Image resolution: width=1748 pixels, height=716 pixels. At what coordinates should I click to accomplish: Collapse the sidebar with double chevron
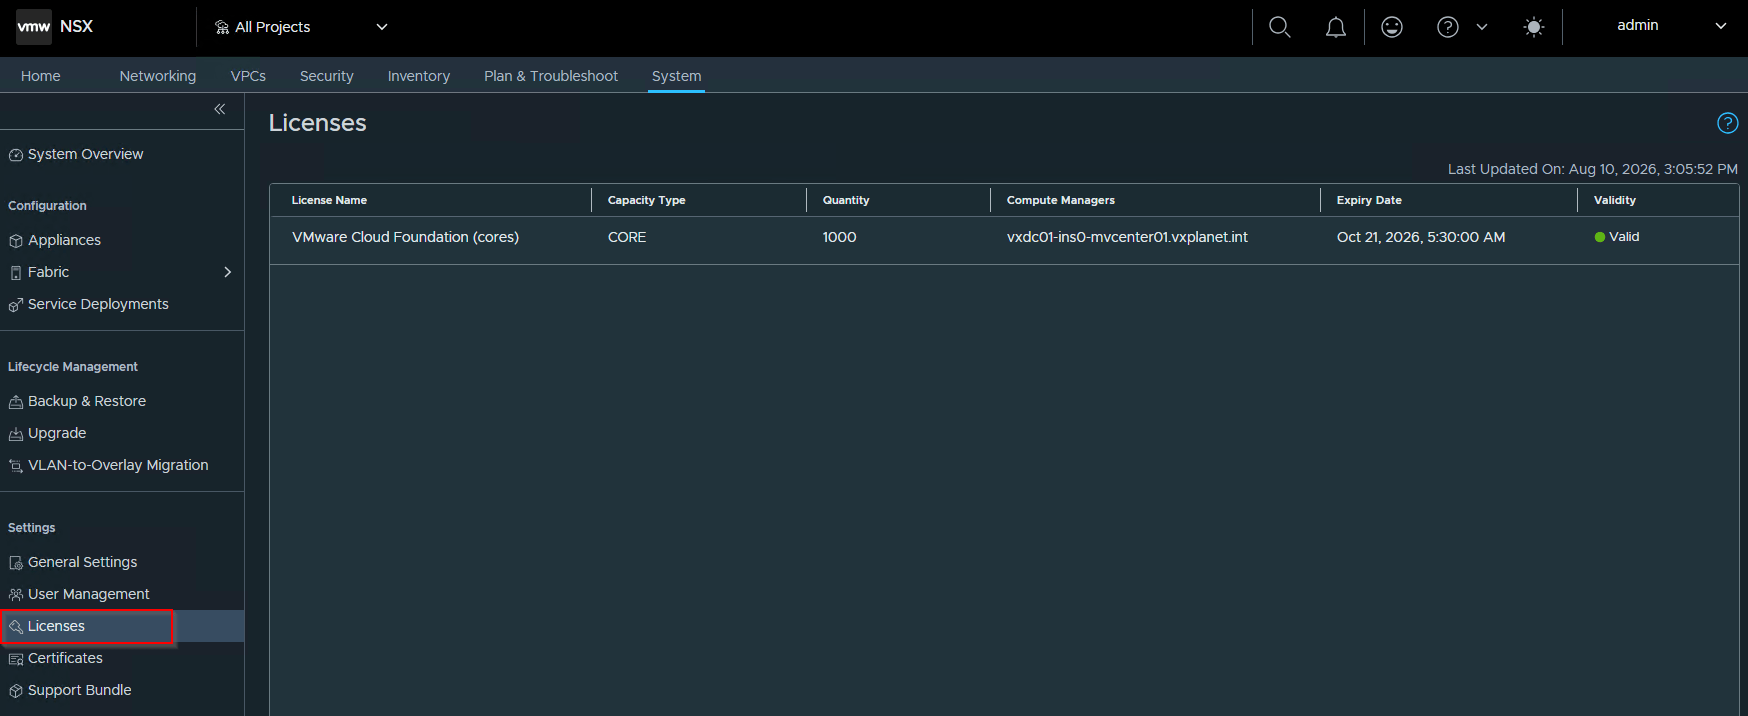[x=220, y=109]
